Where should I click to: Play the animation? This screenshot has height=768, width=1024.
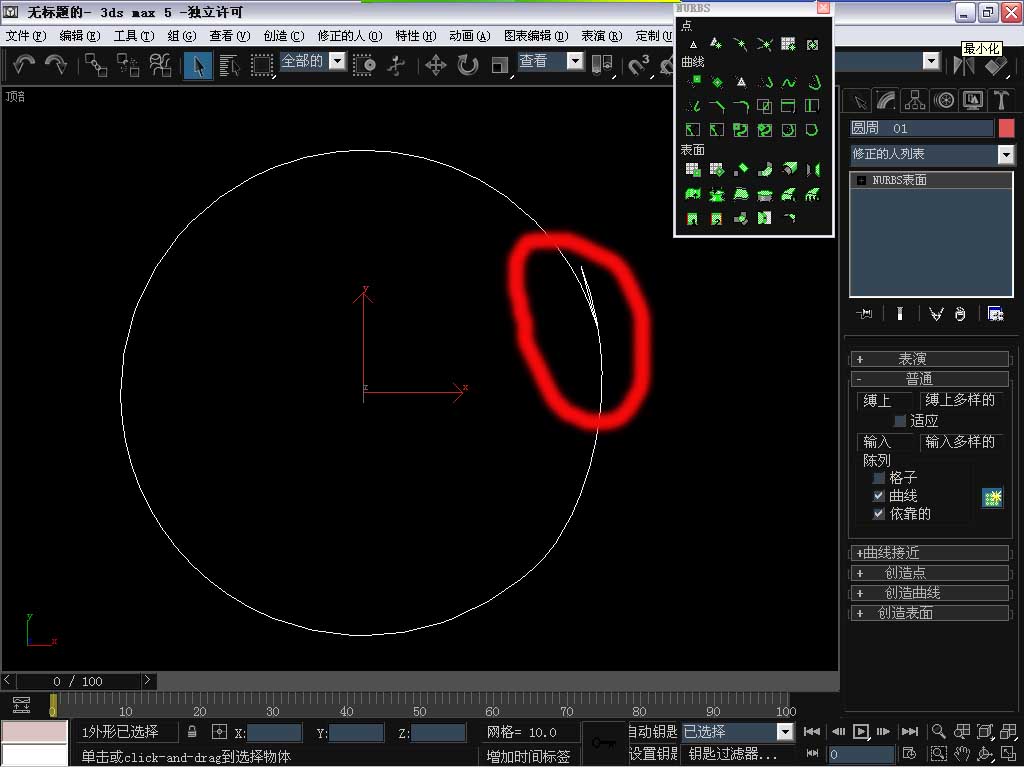861,731
